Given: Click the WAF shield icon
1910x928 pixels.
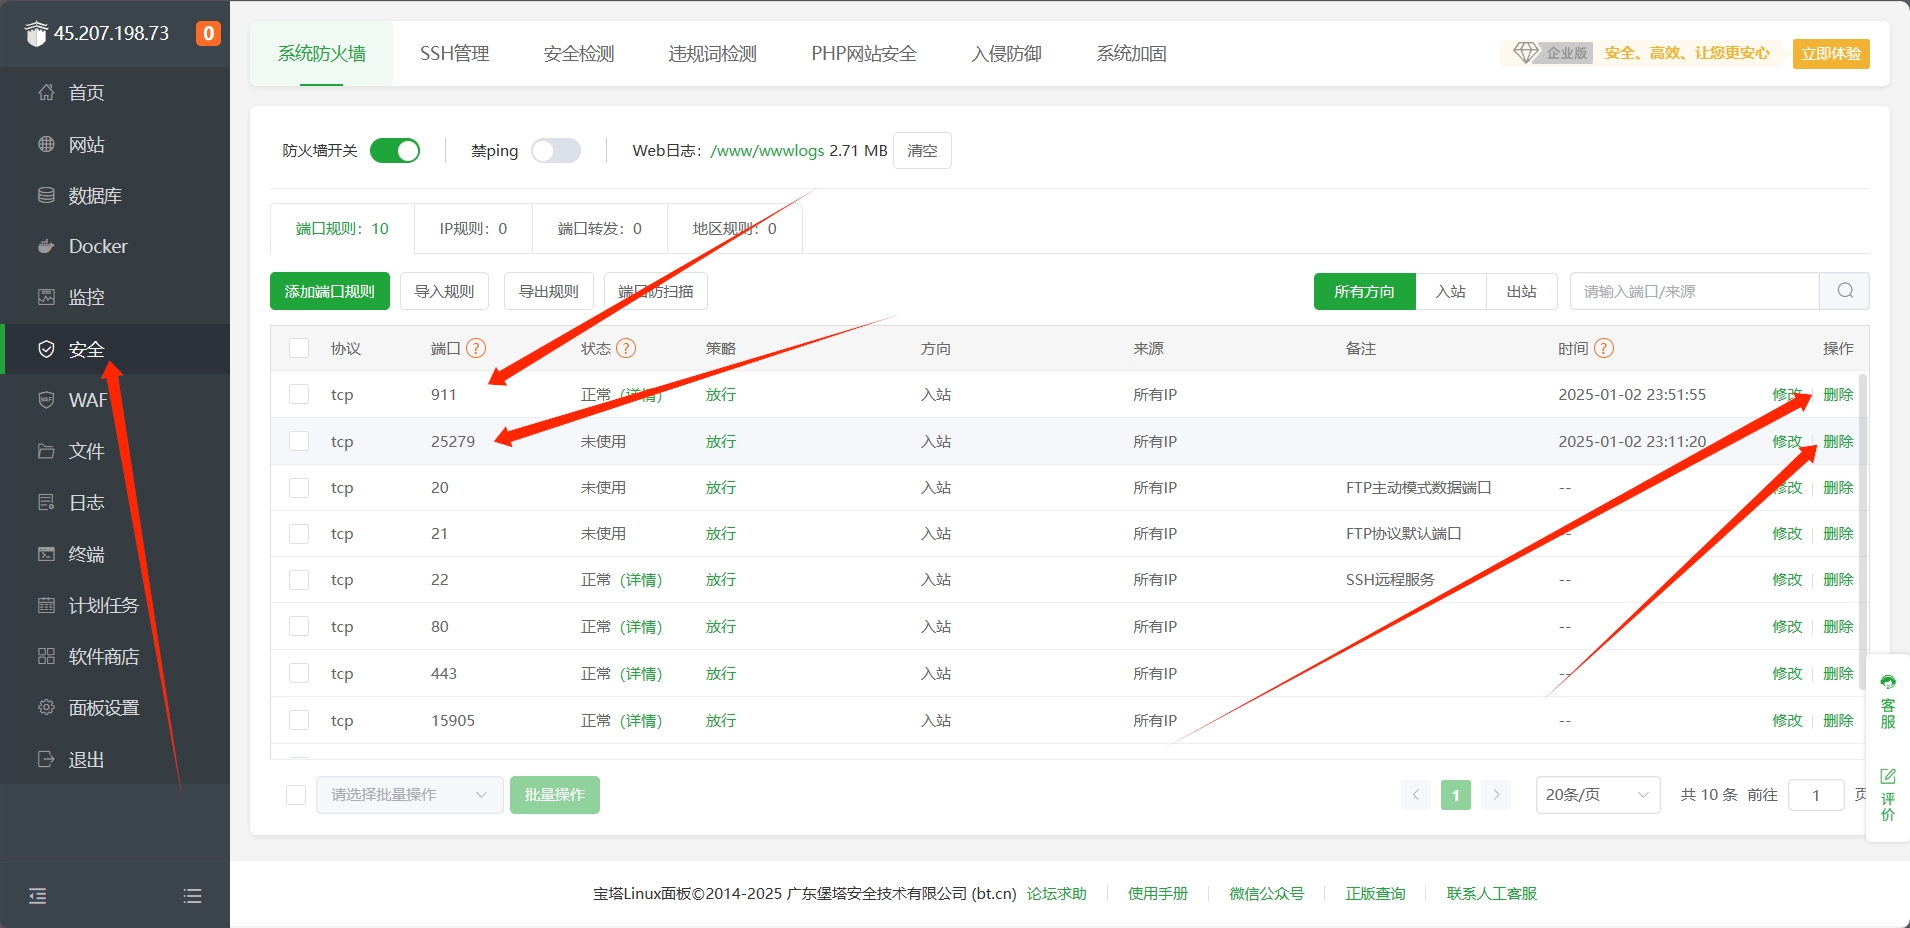Looking at the screenshot, I should (46, 400).
